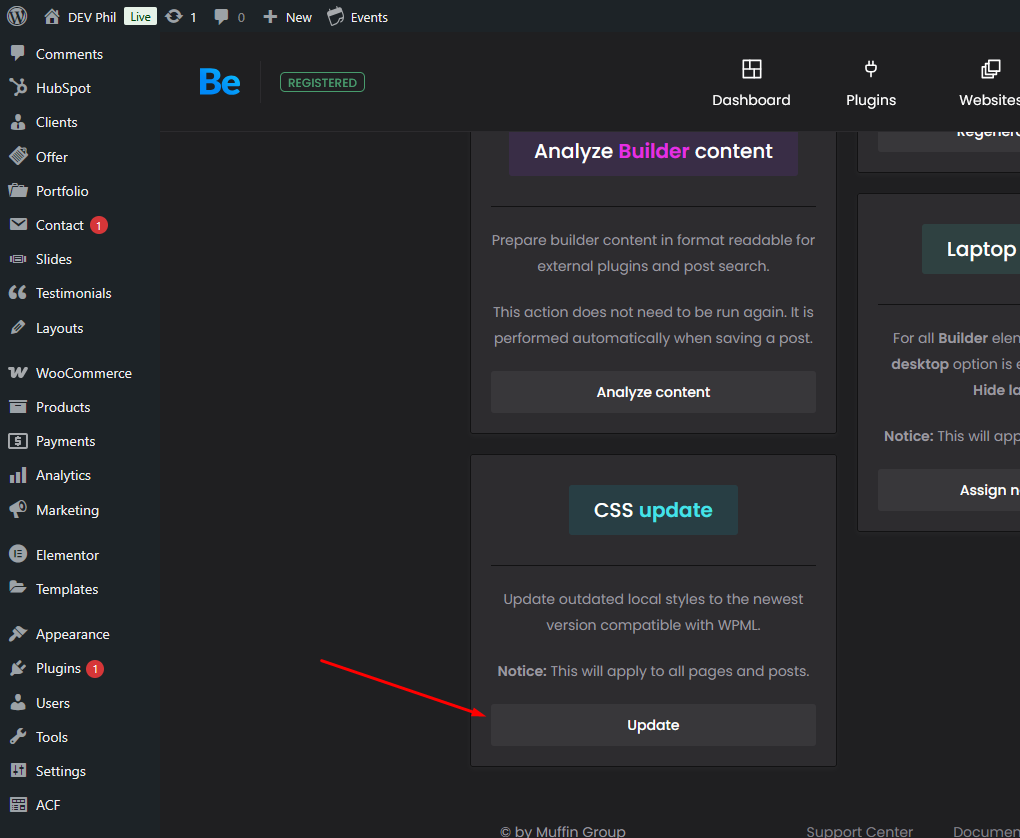Click the 'CSS update' card heading
Image resolution: width=1020 pixels, height=838 pixels.
click(x=653, y=510)
